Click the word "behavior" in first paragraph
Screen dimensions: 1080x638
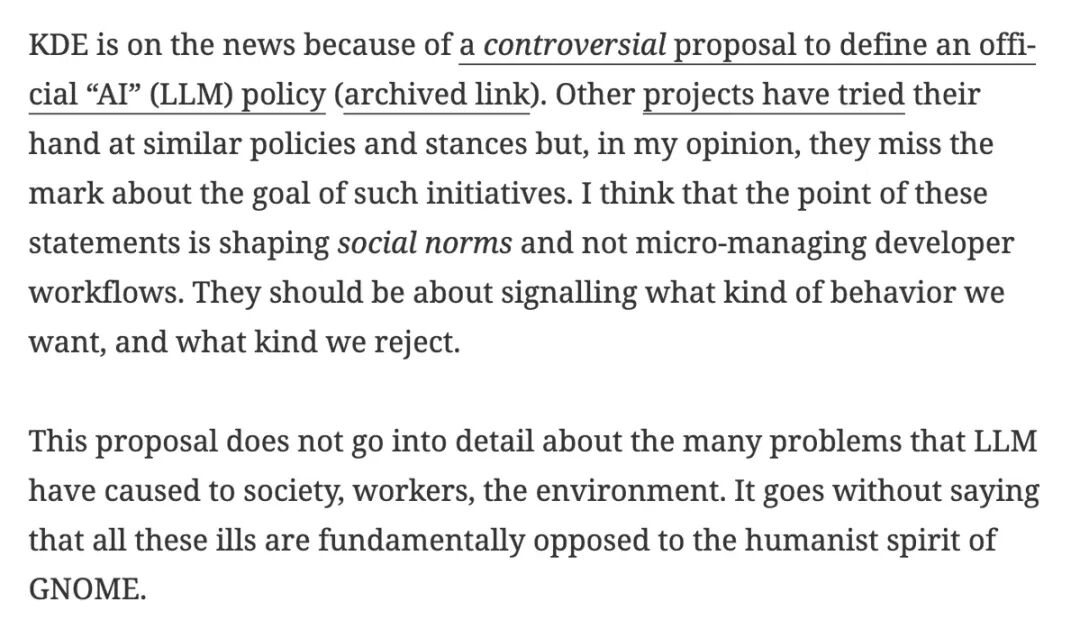point(892,293)
